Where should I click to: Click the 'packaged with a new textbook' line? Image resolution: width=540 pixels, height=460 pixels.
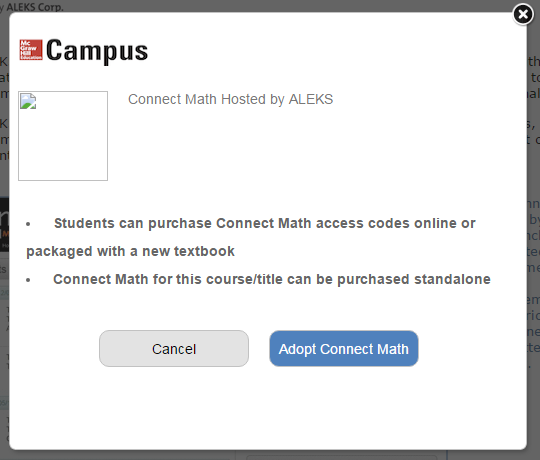click(x=131, y=251)
